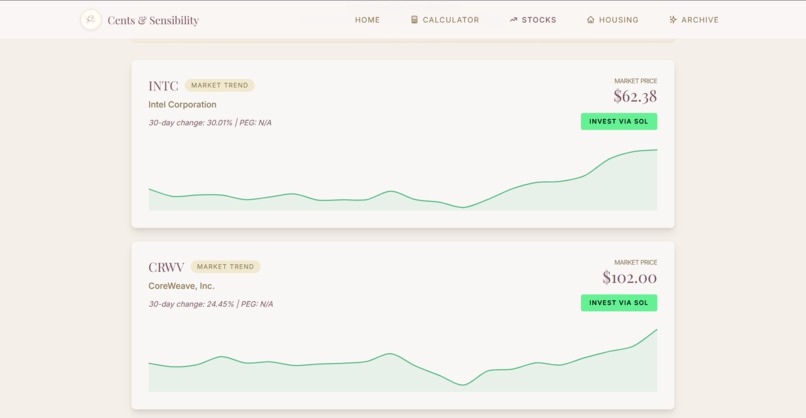Click the Market Price label above $102.00
Image resolution: width=806 pixels, height=418 pixels.
pos(636,262)
